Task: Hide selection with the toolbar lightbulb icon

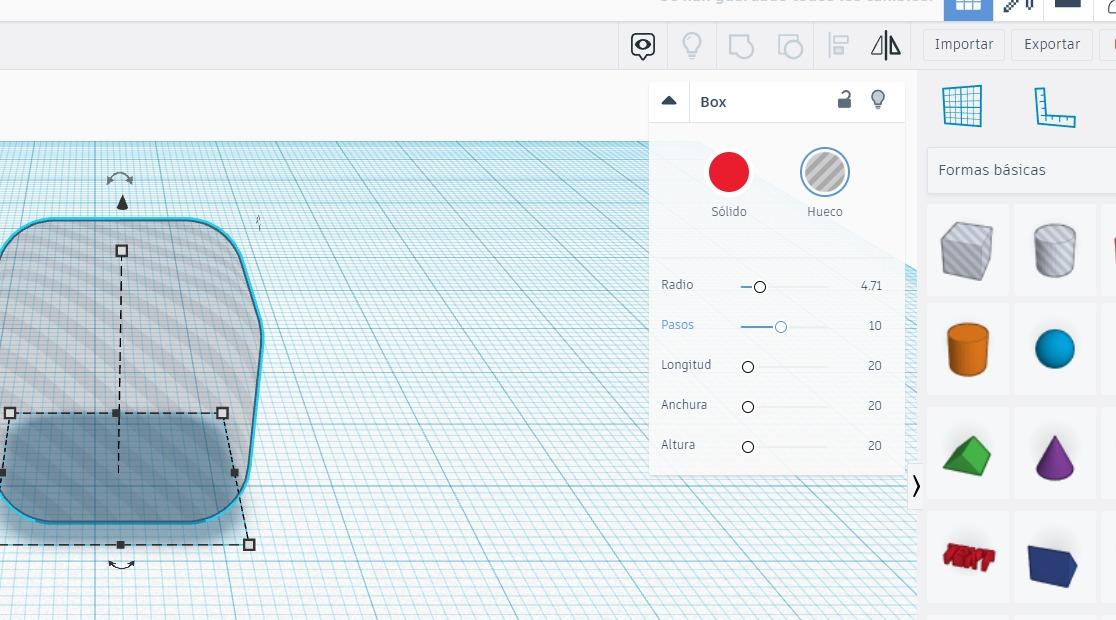Action: point(692,46)
